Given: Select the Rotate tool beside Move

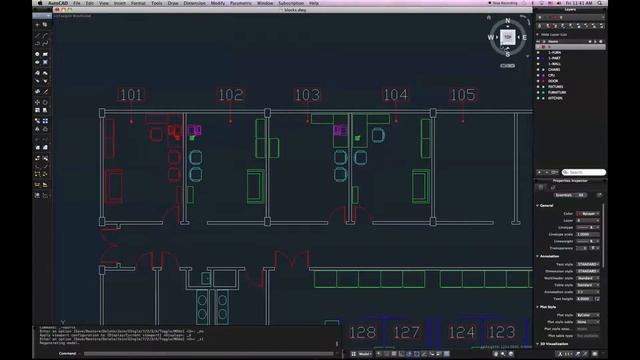Looking at the screenshot, I should pyautogui.click(x=45, y=102).
